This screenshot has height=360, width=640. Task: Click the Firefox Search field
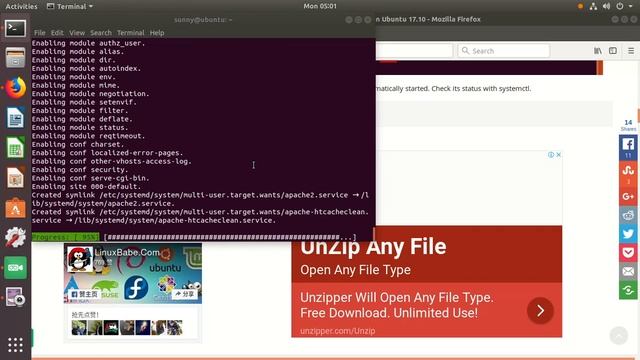504,51
